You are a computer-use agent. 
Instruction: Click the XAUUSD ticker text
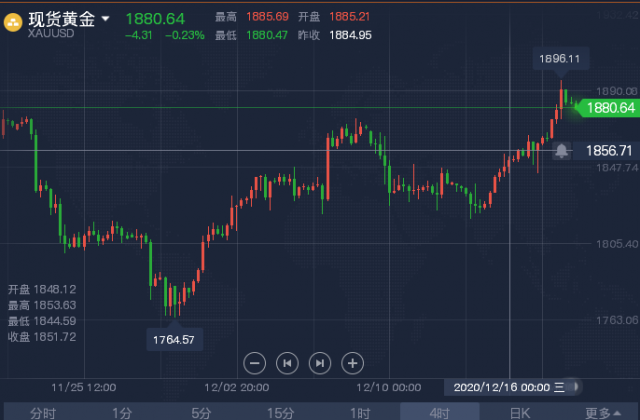click(x=51, y=33)
